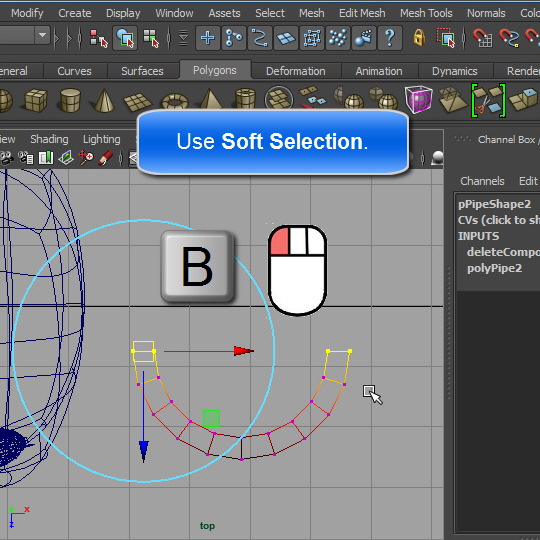Create a polygon cone from shelf
Image resolution: width=540 pixels, height=540 pixels.
[104, 100]
